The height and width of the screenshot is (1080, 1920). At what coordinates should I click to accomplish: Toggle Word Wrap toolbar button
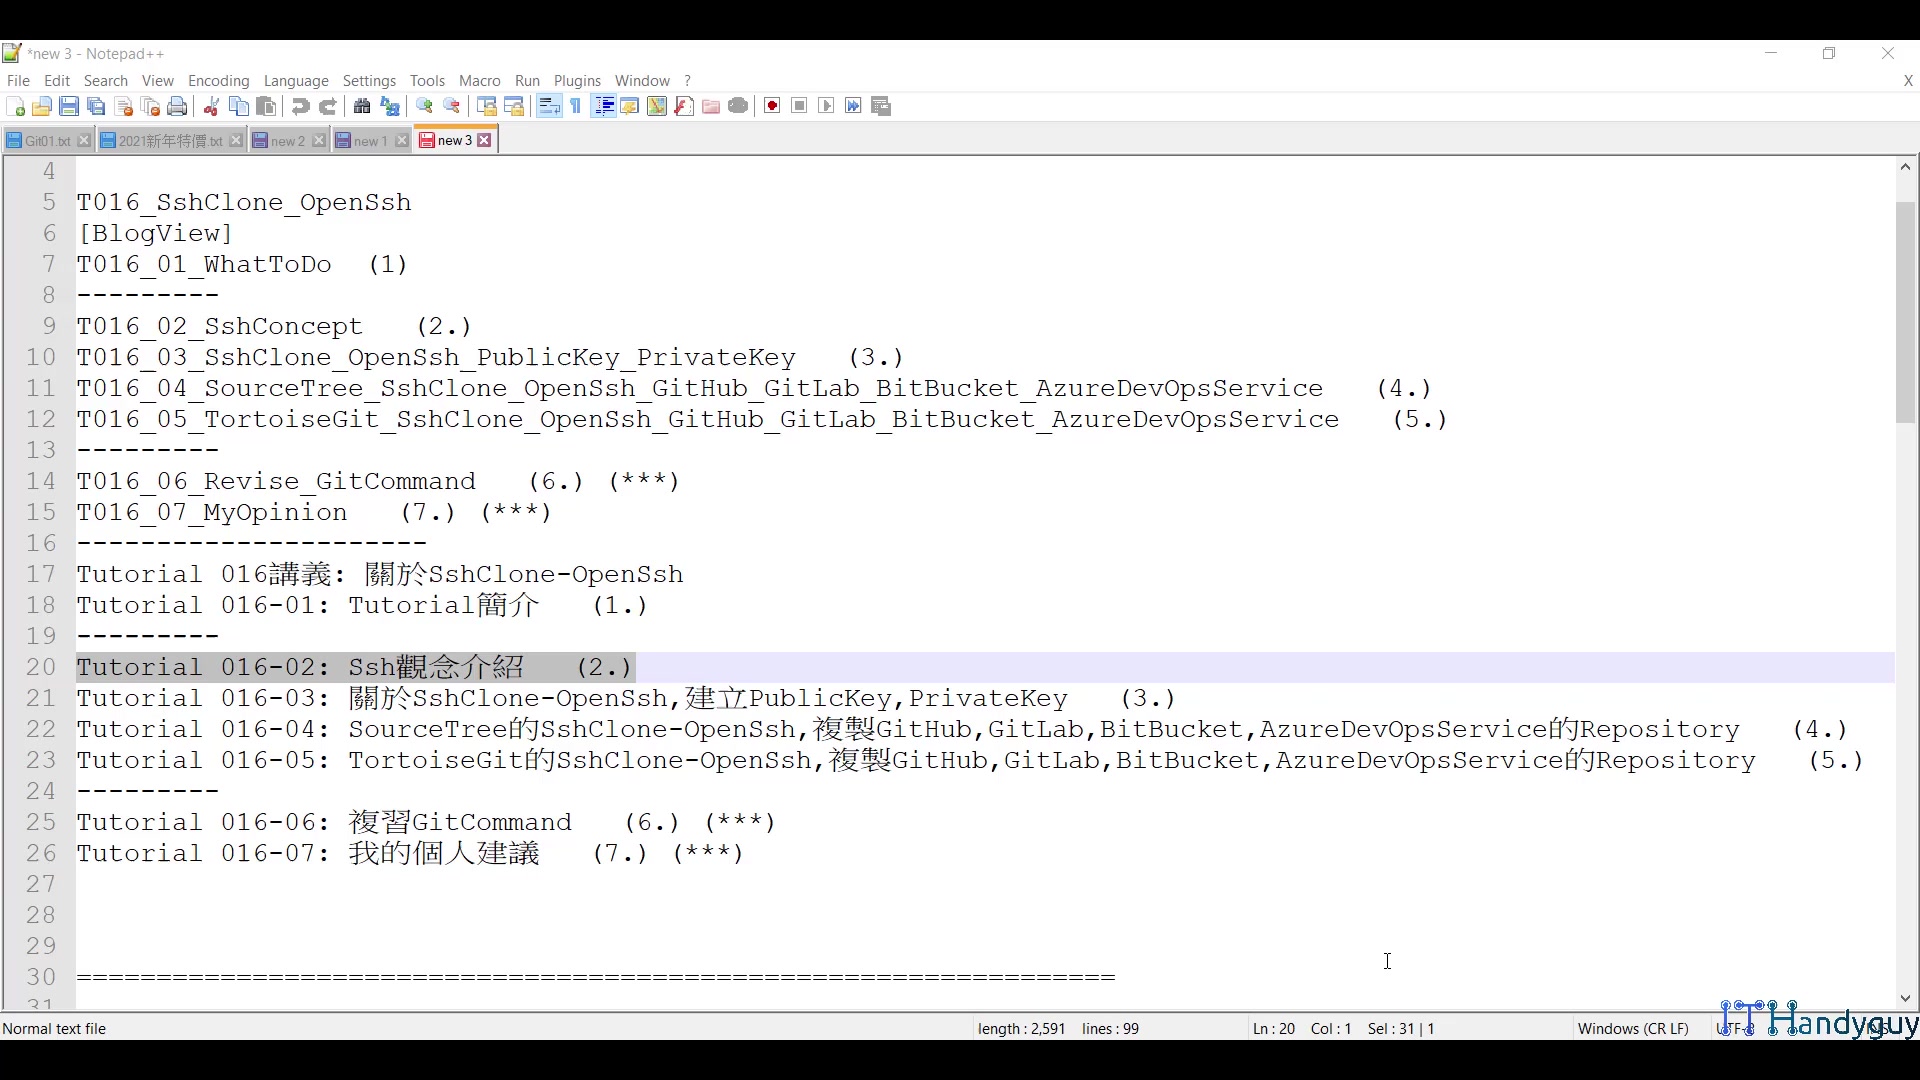[x=549, y=106]
